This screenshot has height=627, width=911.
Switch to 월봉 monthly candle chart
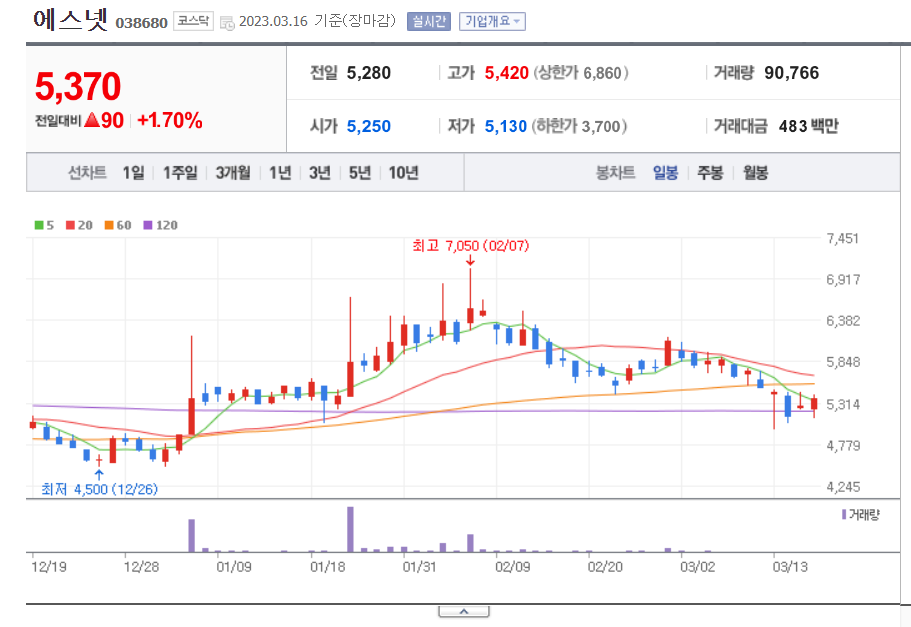point(755,173)
